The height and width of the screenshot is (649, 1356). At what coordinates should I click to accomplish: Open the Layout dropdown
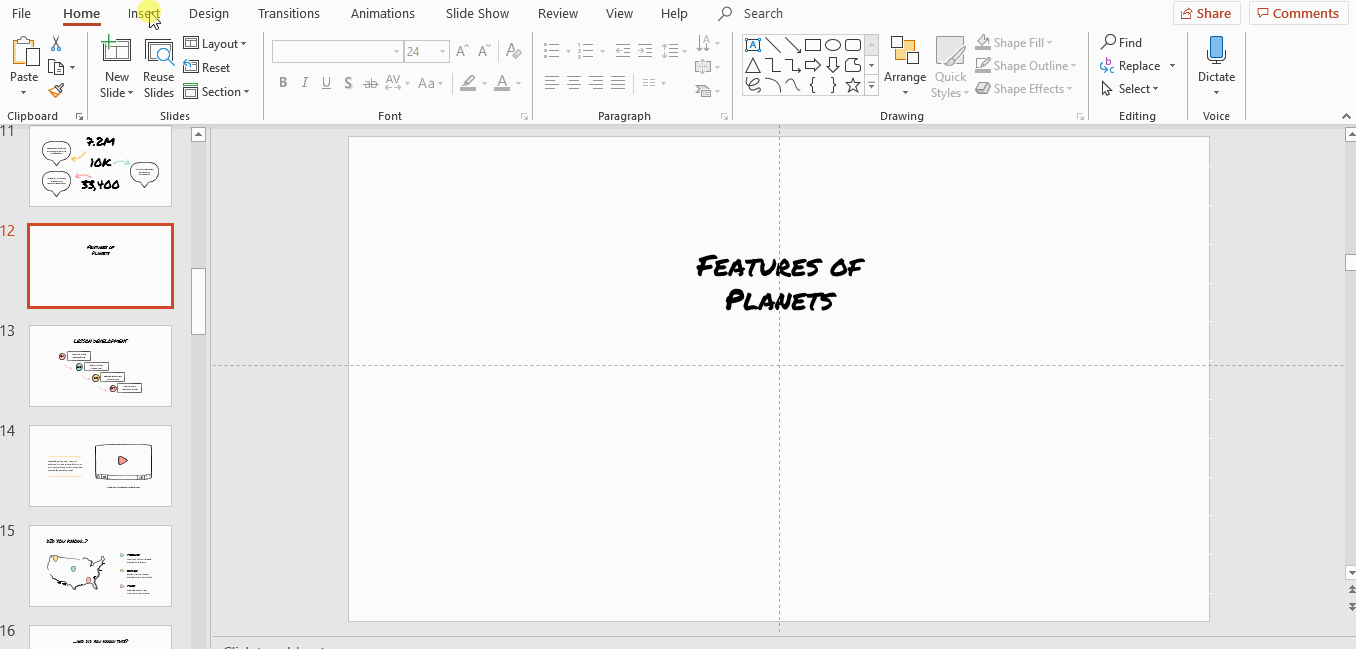217,43
